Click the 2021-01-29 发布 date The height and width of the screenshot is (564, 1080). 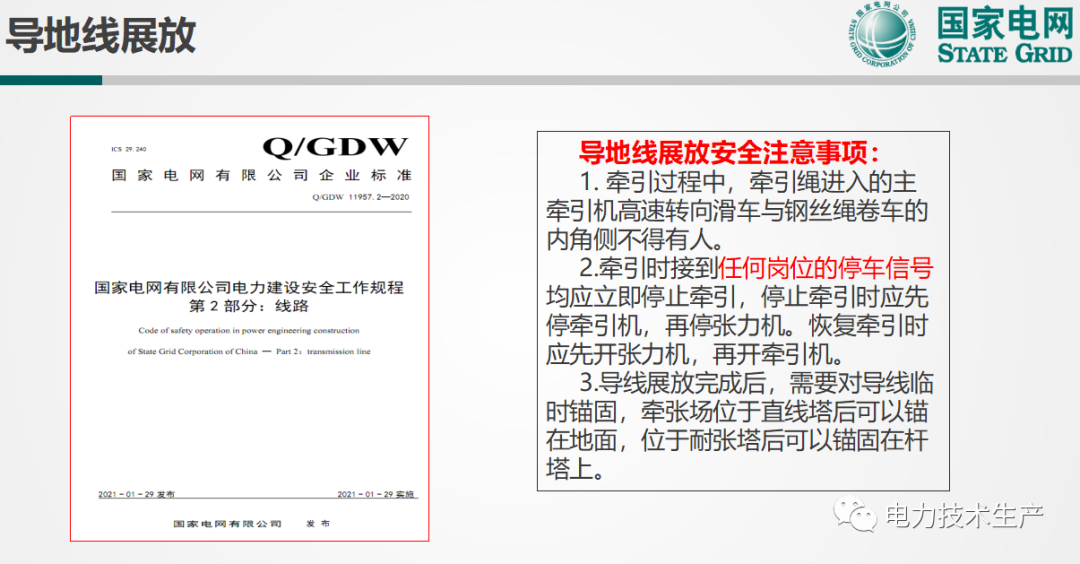coord(136,494)
